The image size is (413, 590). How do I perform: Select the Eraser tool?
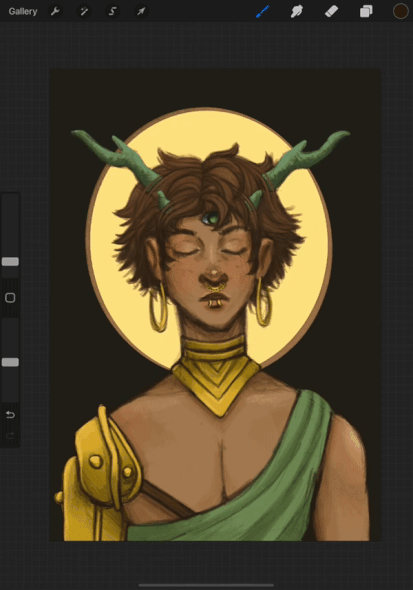[x=331, y=11]
